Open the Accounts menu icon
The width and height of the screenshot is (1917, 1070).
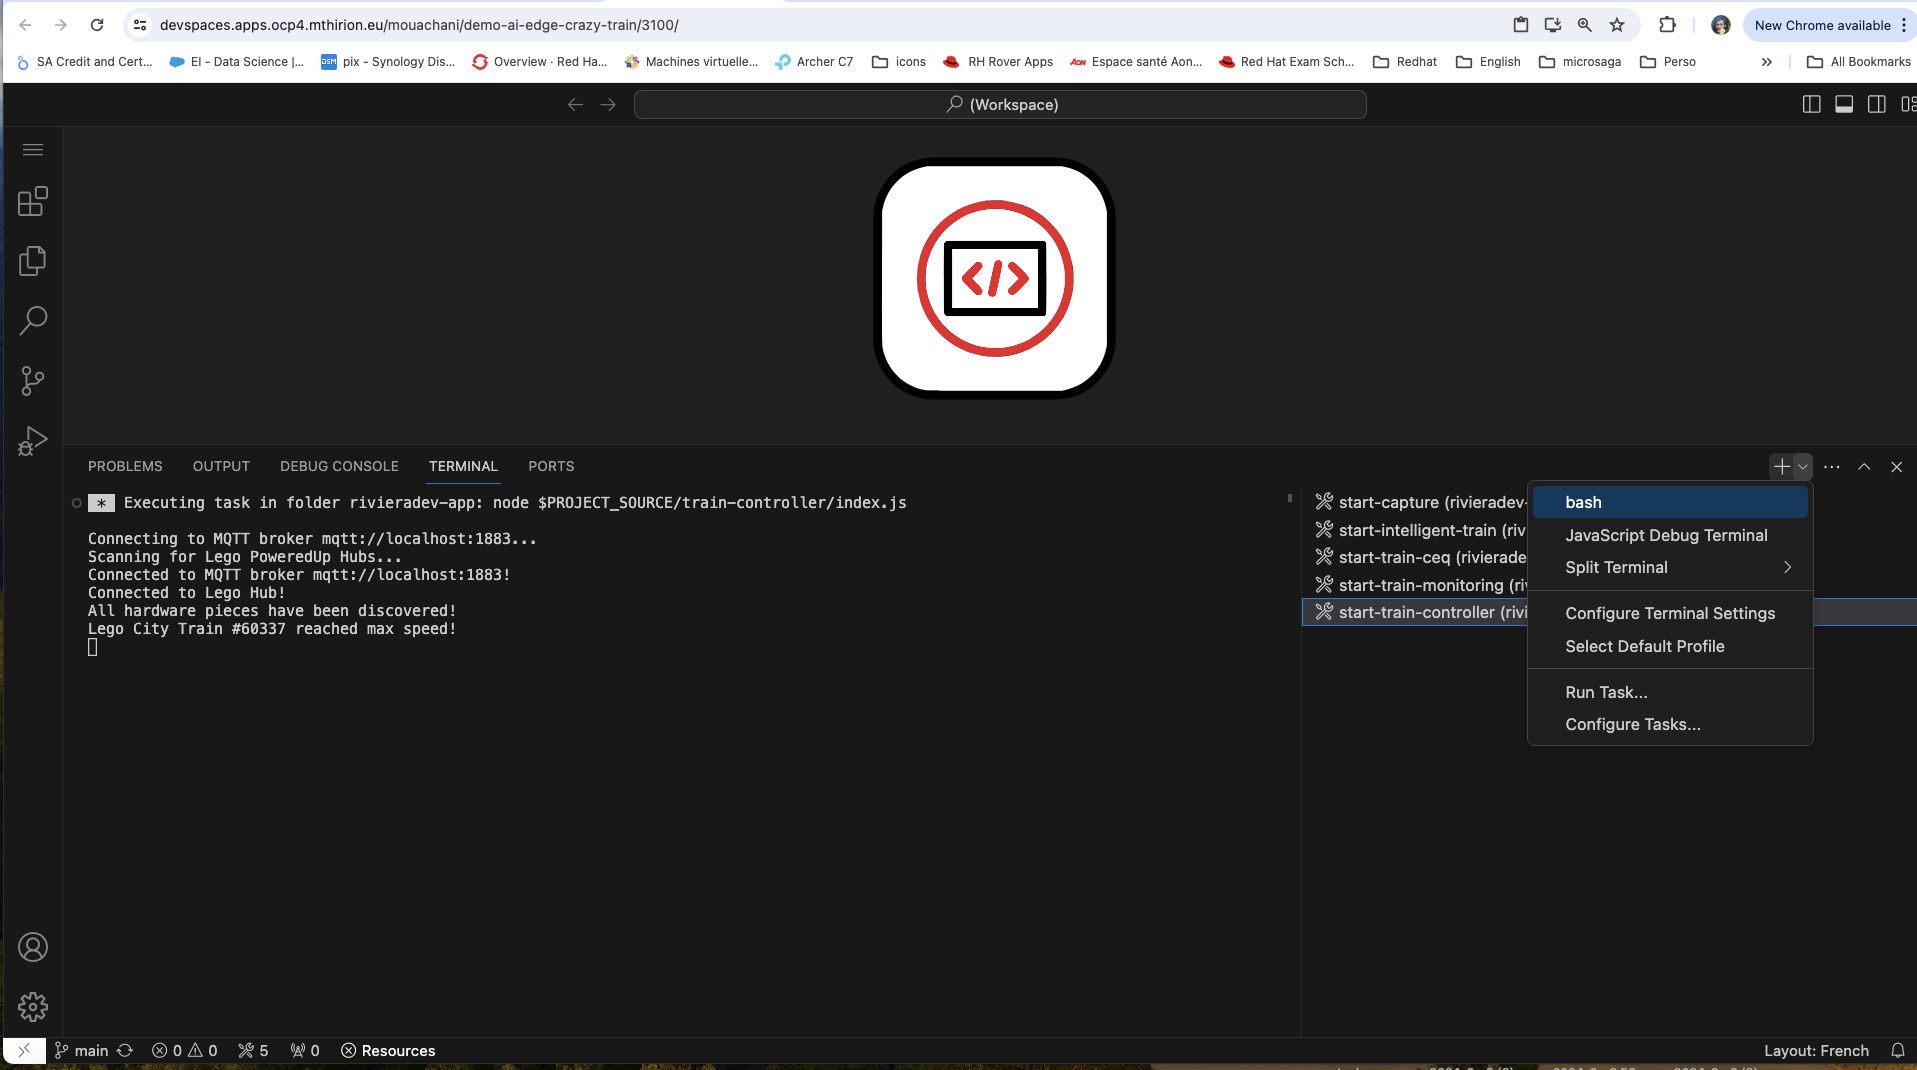(33, 947)
